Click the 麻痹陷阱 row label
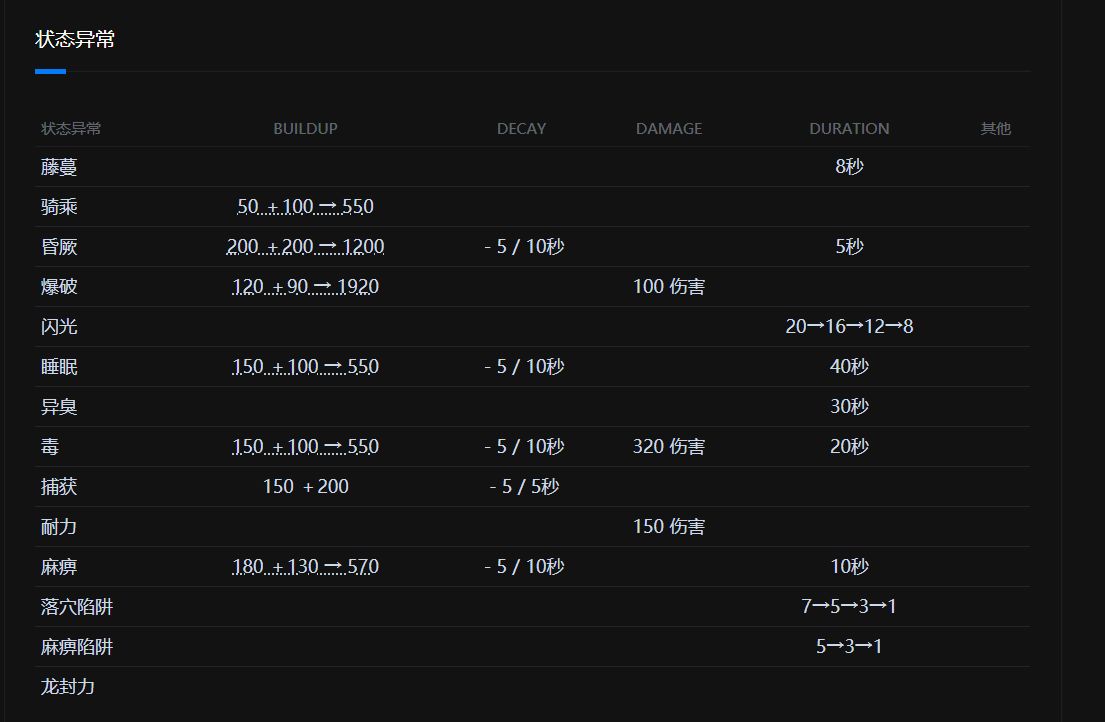The image size is (1105, 722). [77, 647]
